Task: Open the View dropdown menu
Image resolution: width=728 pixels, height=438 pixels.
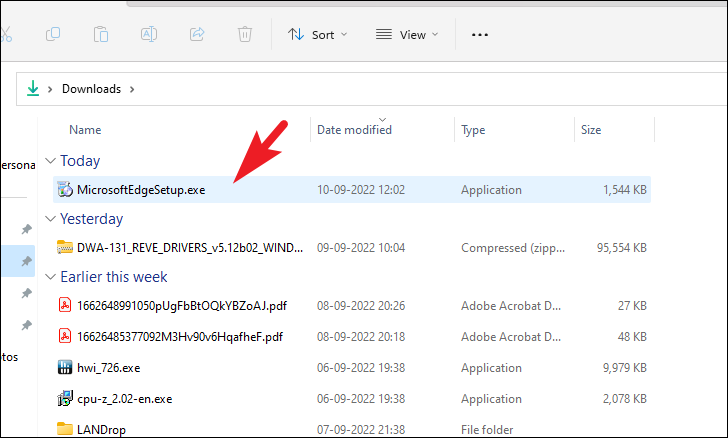Action: (x=407, y=35)
